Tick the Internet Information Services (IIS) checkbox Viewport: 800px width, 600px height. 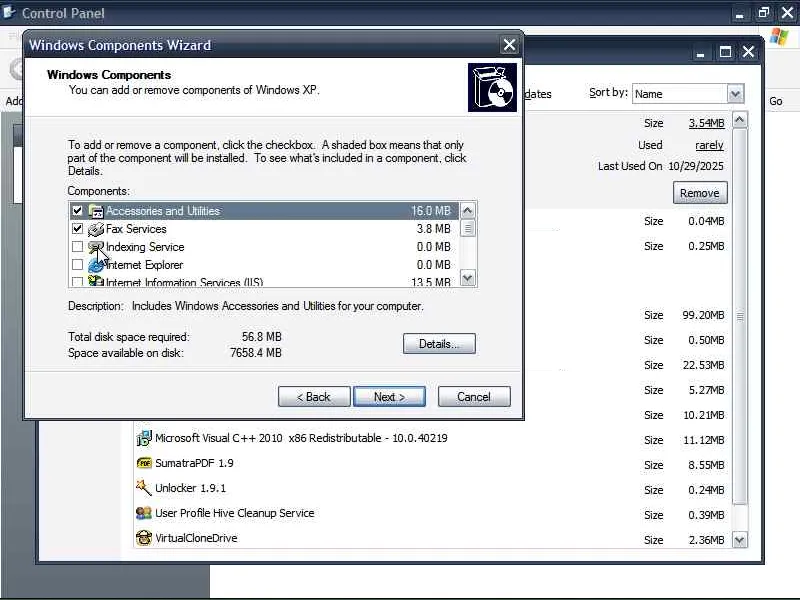point(77,281)
